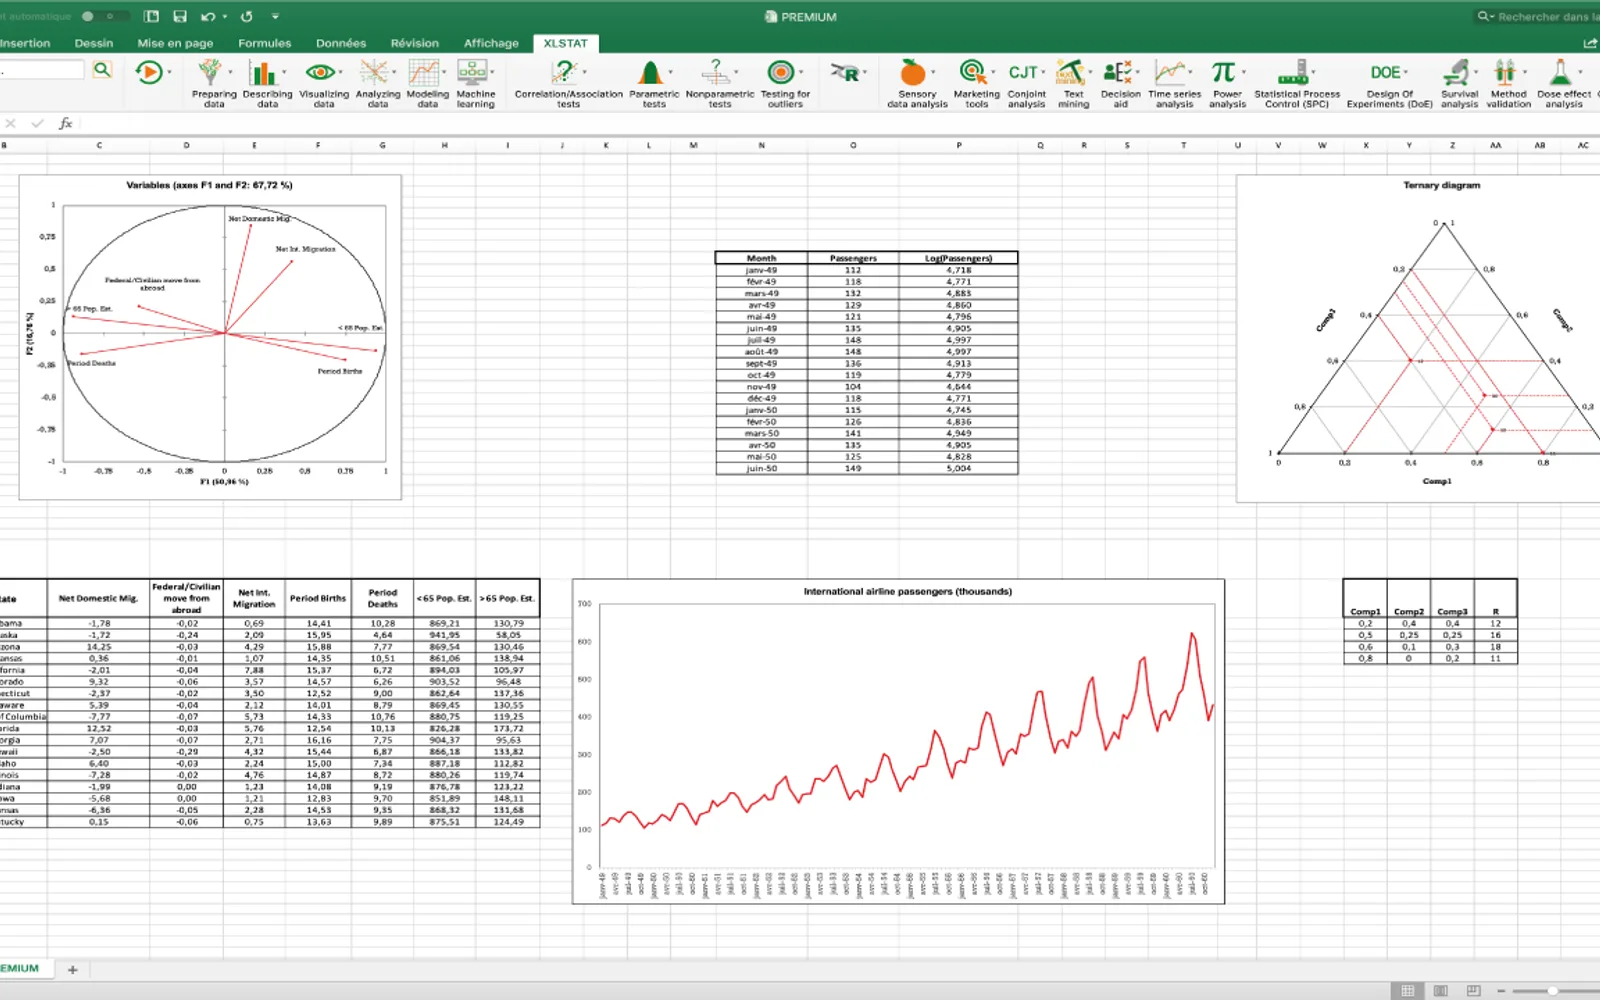1600x1000 pixels.
Task: Open Survival analysis menu
Action: click(x=1459, y=83)
